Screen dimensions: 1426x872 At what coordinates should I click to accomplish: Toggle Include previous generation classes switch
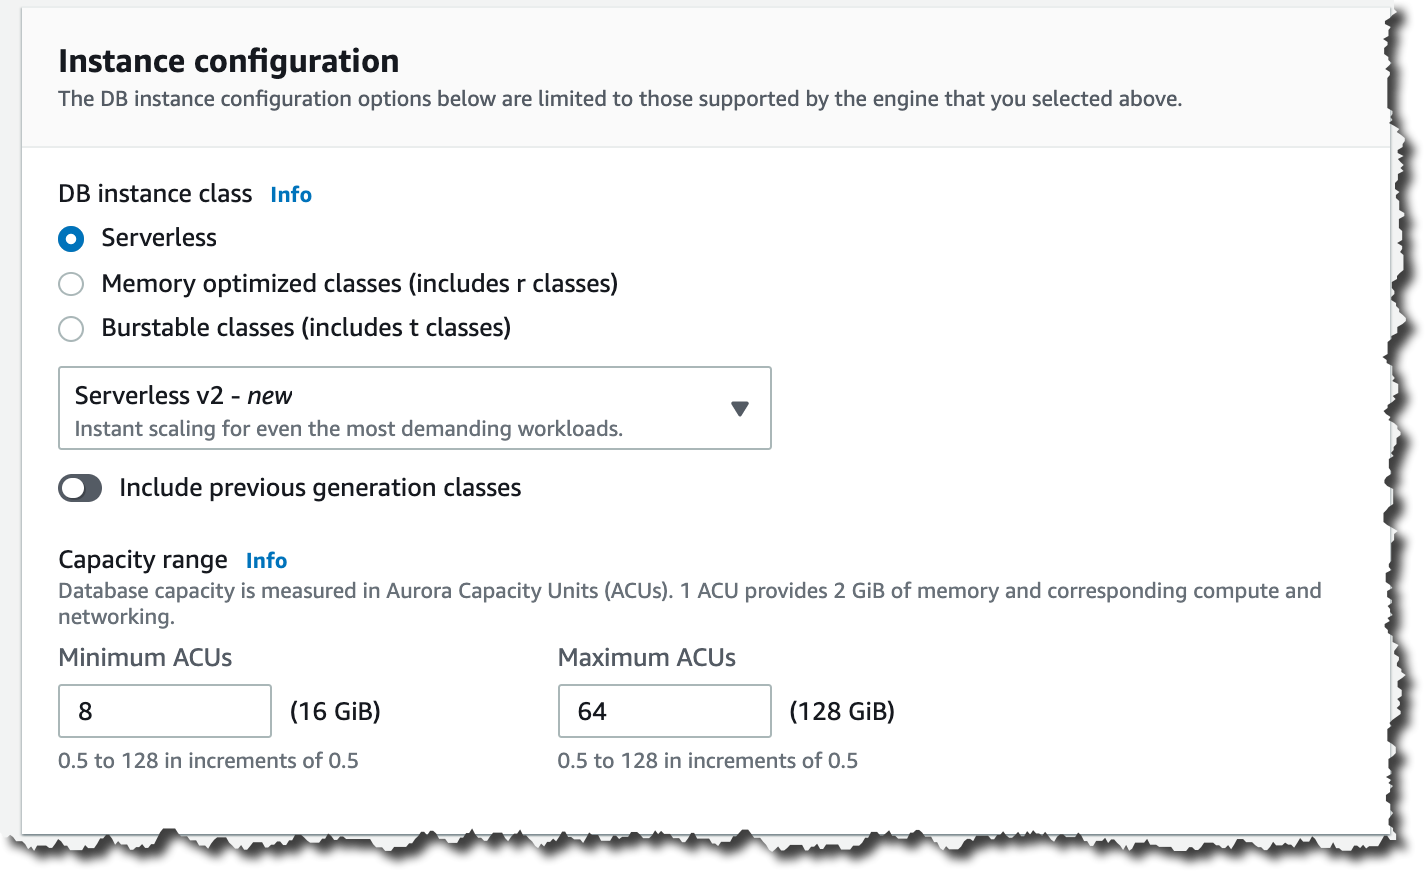80,488
